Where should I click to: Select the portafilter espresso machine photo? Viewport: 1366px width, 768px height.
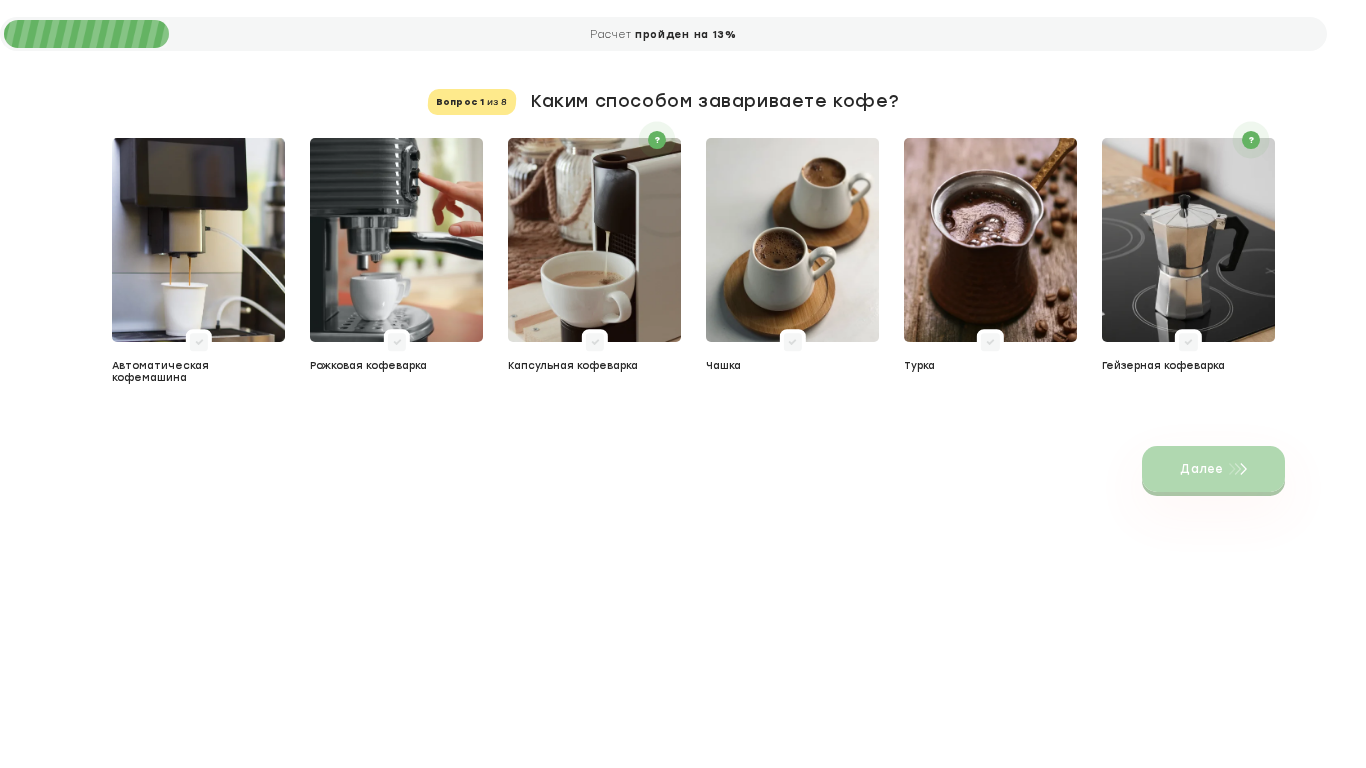point(396,240)
